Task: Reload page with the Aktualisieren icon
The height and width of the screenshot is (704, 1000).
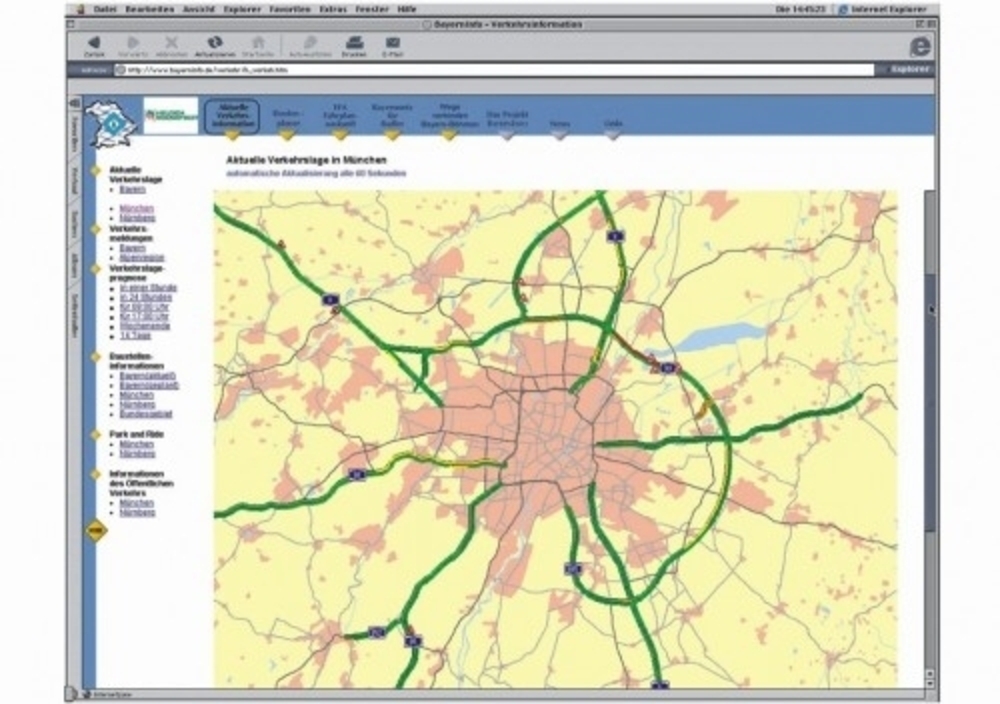Action: (x=214, y=43)
